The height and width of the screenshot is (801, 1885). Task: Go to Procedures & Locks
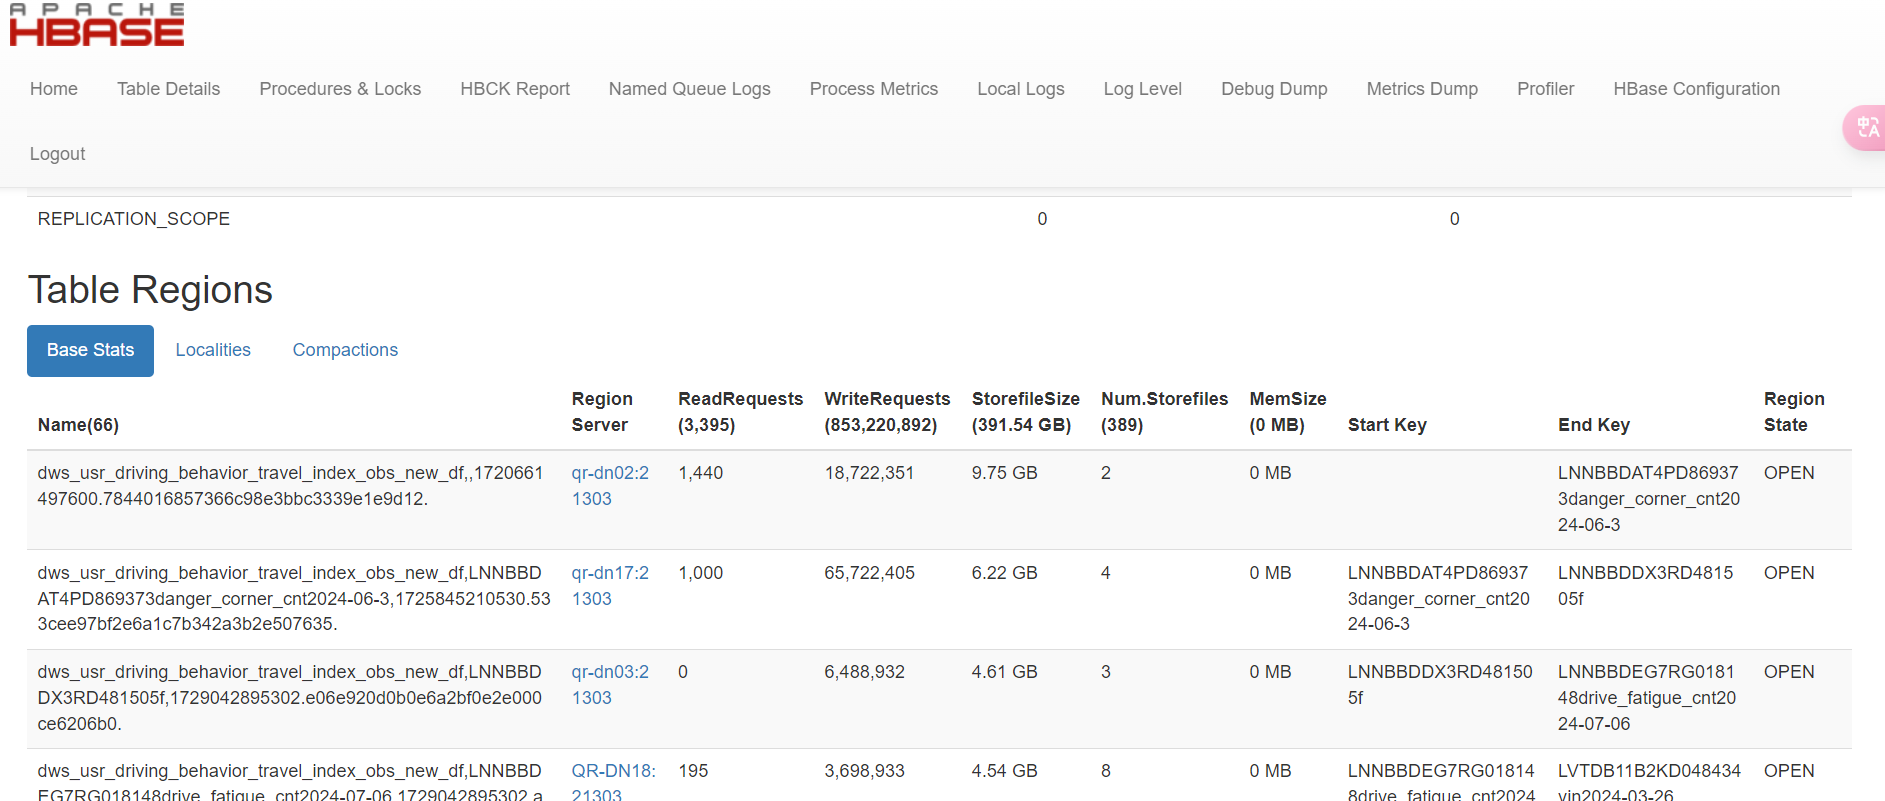340,89
